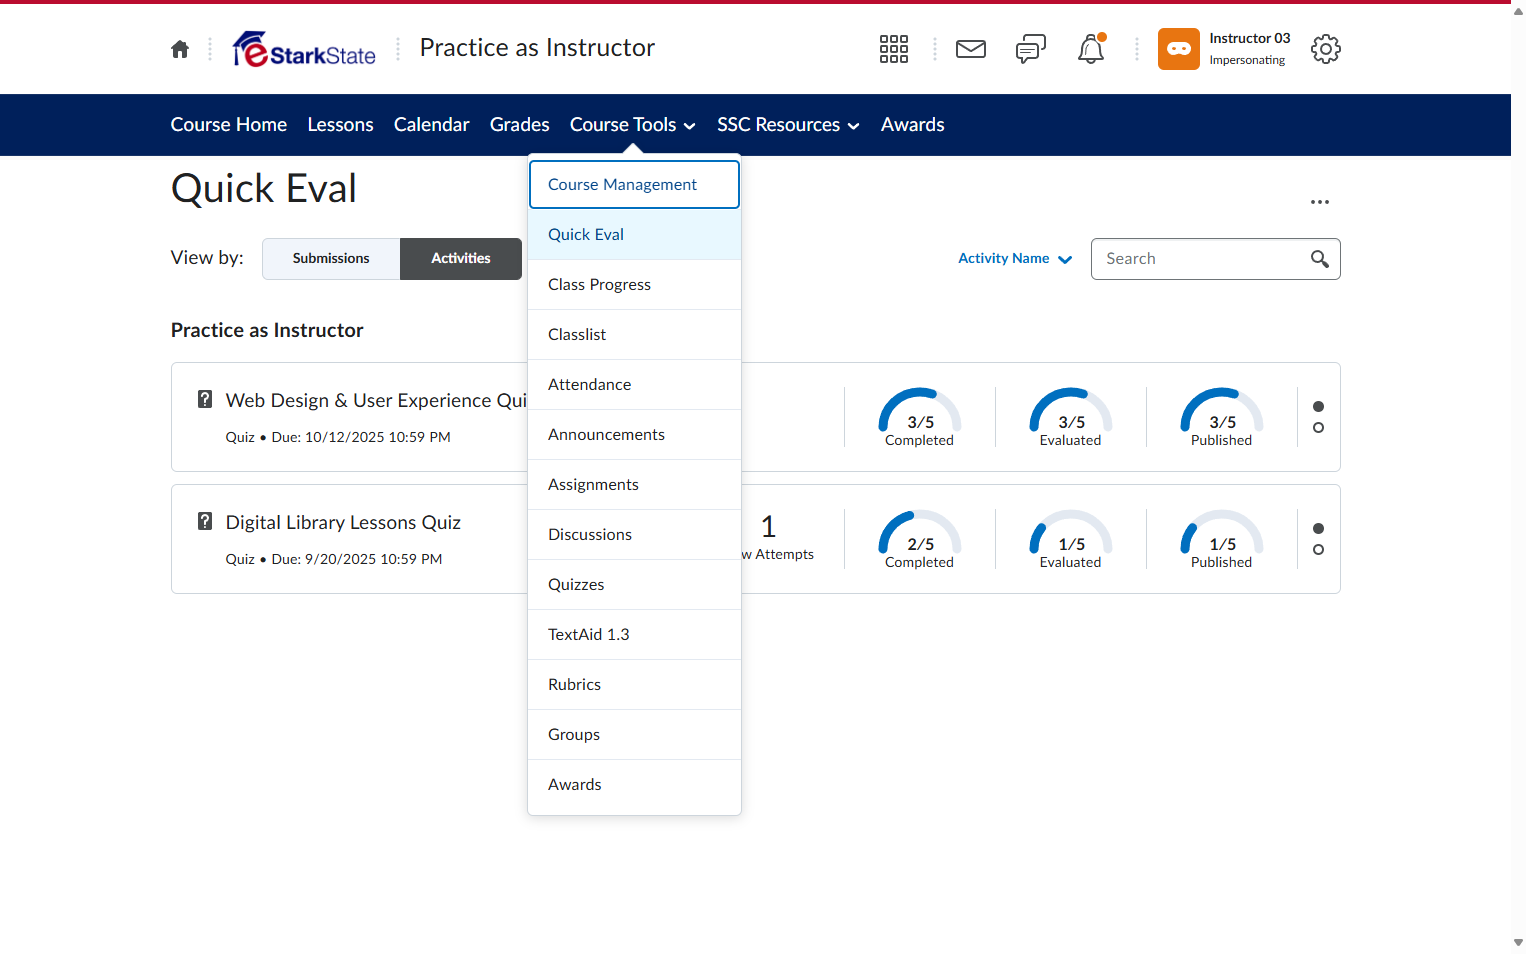Collapse the Course Tools dropdown
The height and width of the screenshot is (954, 1526).
coord(633,125)
